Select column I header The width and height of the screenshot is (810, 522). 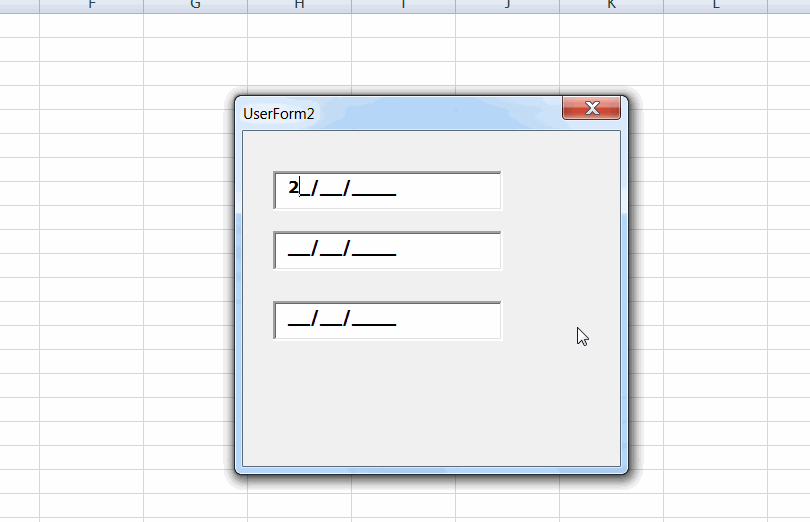[403, 5]
